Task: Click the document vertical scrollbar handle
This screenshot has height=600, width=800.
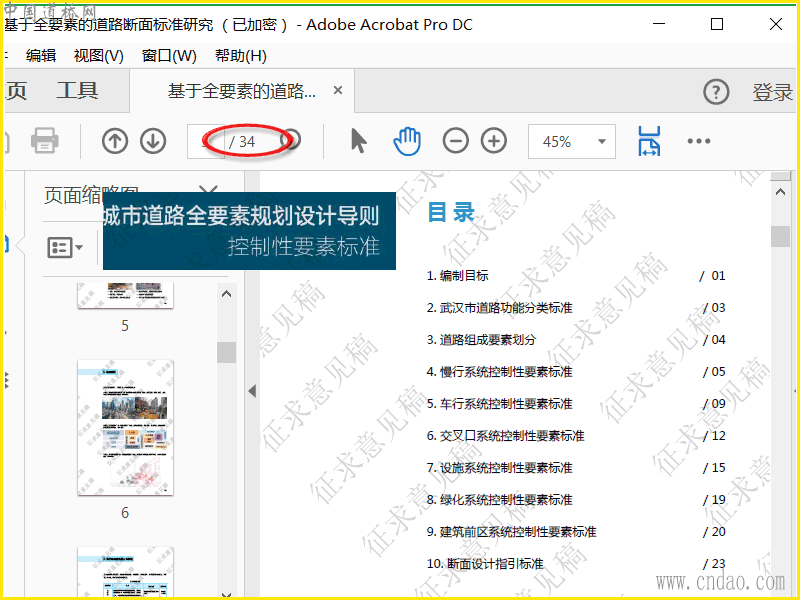Action: click(780, 236)
